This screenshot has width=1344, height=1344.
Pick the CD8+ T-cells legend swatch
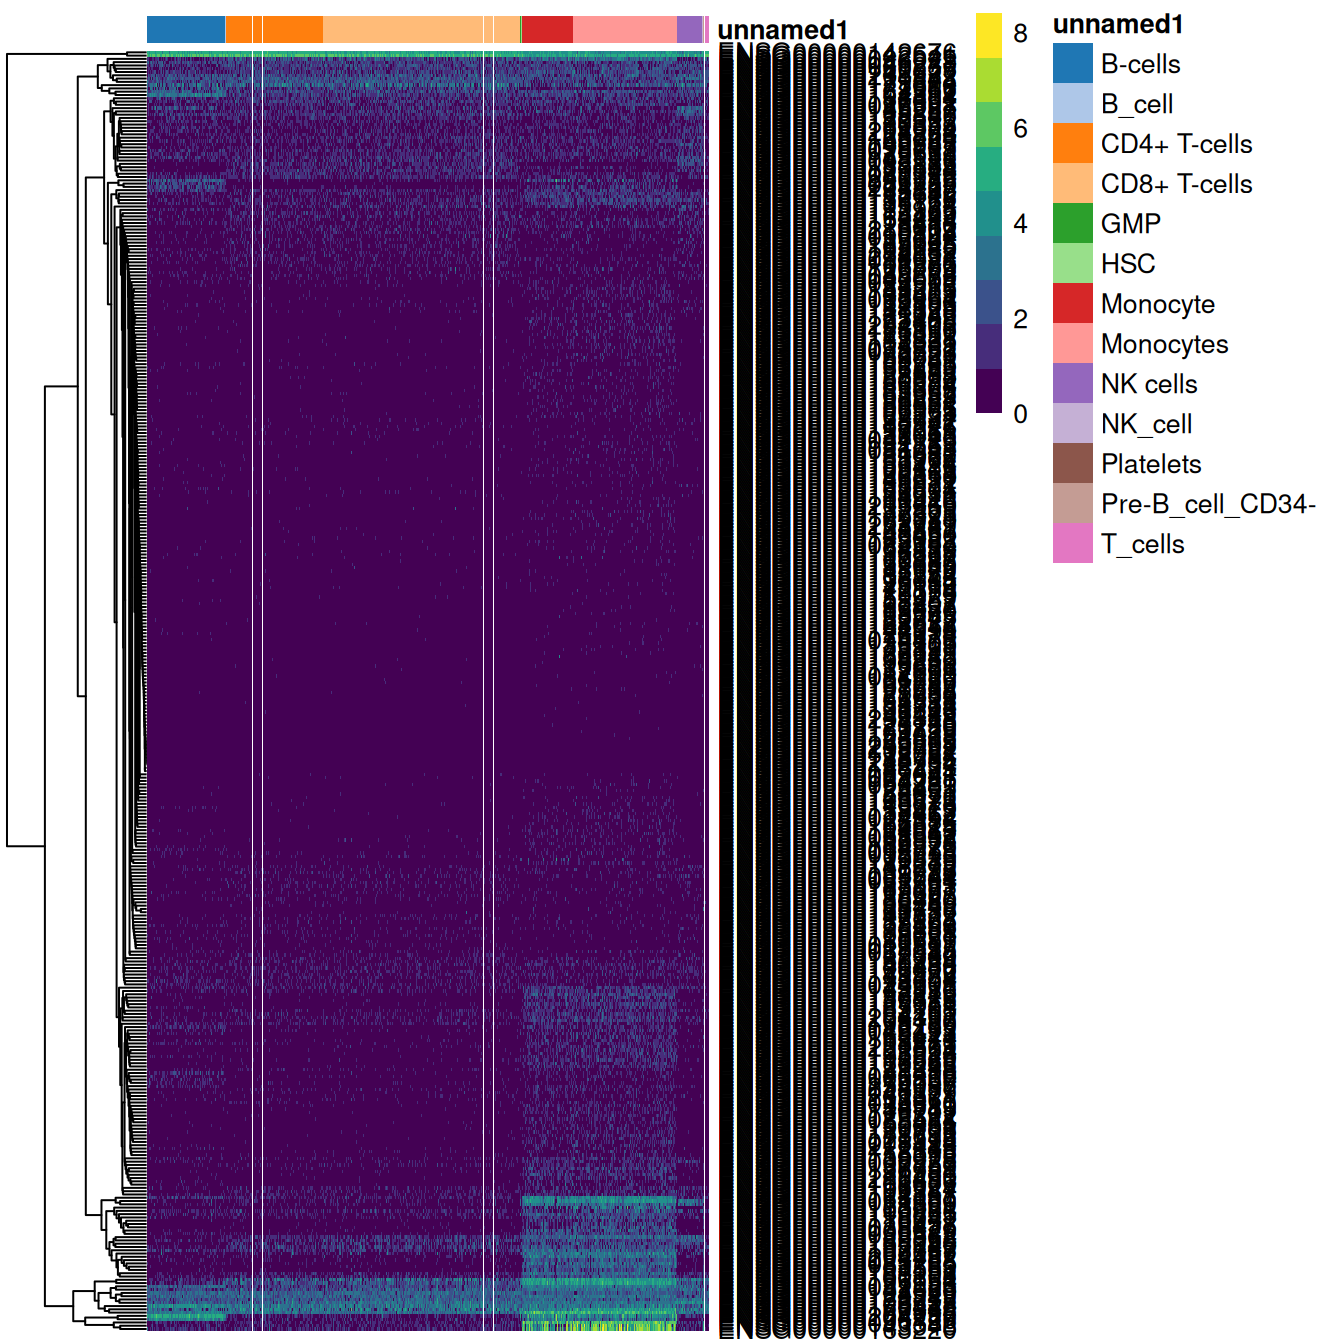[1072, 184]
